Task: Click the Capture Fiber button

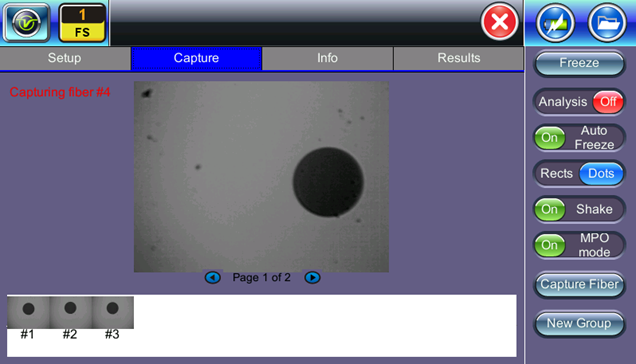Action: pos(579,284)
